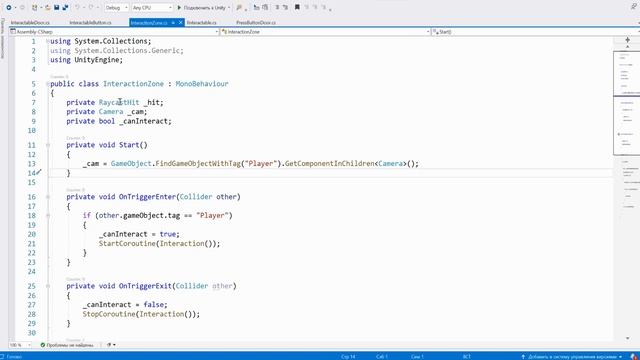Pin the InteractionZone.cs tab
The image size is (640, 360).
(x=173, y=23)
